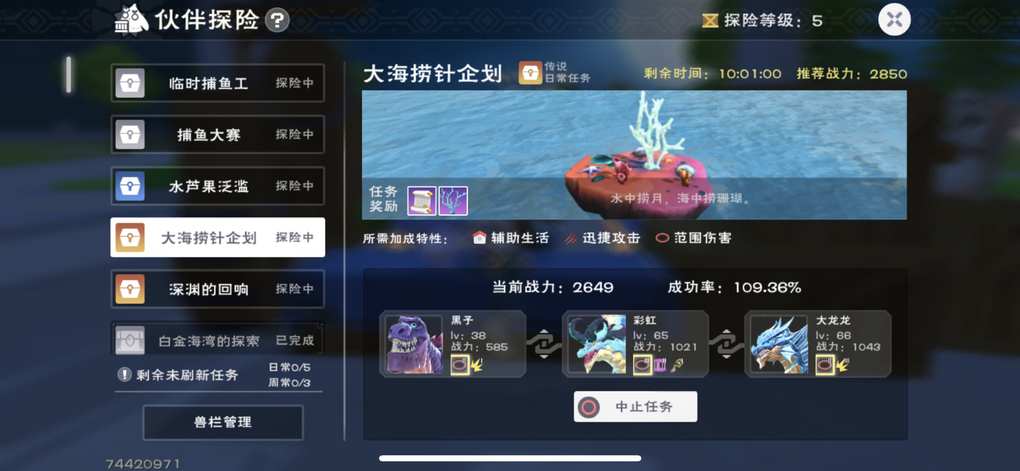The image size is (1020, 471).
Task: Tap the 迅捷攻击 trait icon
Action: click(x=571, y=238)
